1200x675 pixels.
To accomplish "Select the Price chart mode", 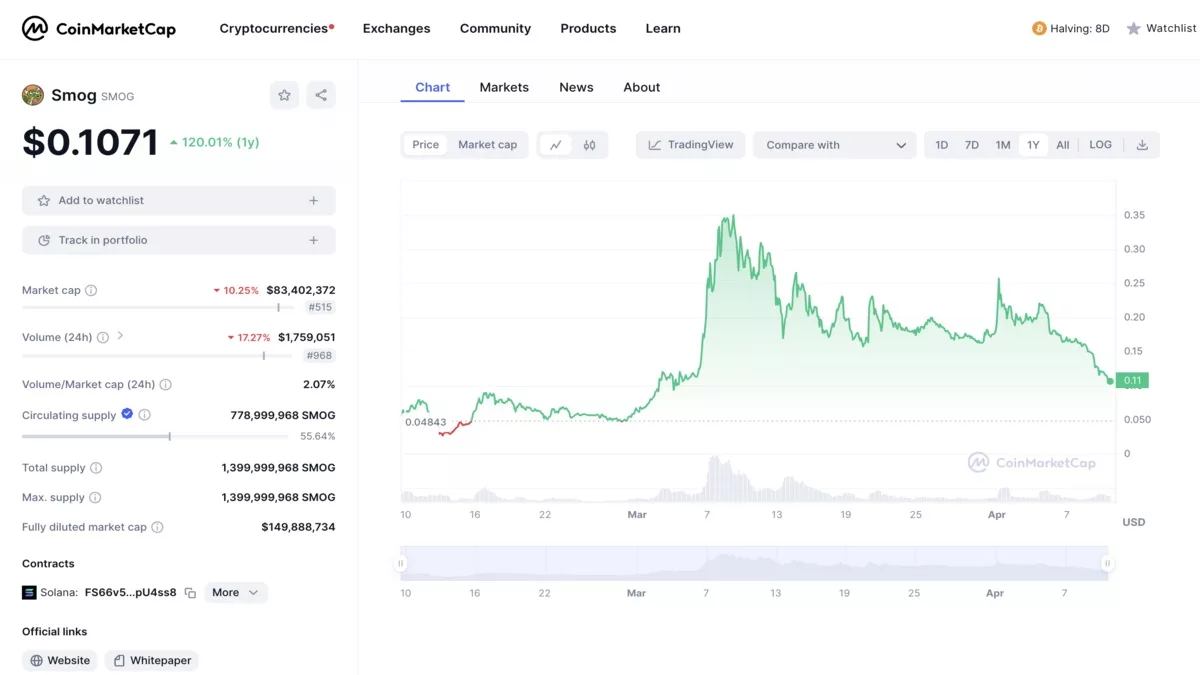I will pos(426,145).
